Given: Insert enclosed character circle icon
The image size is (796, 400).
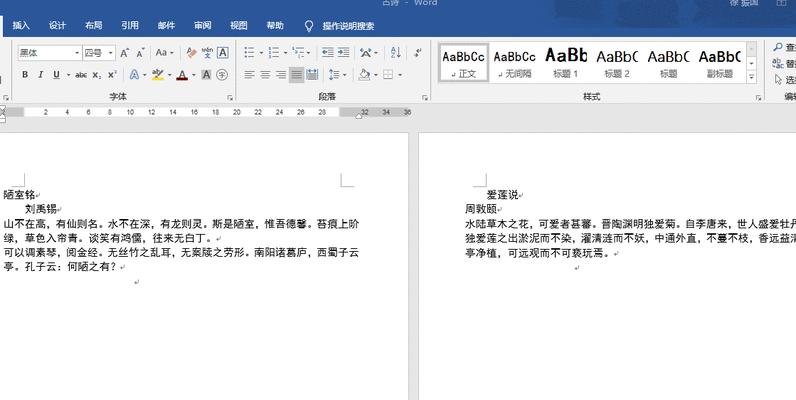Looking at the screenshot, I should (222, 75).
